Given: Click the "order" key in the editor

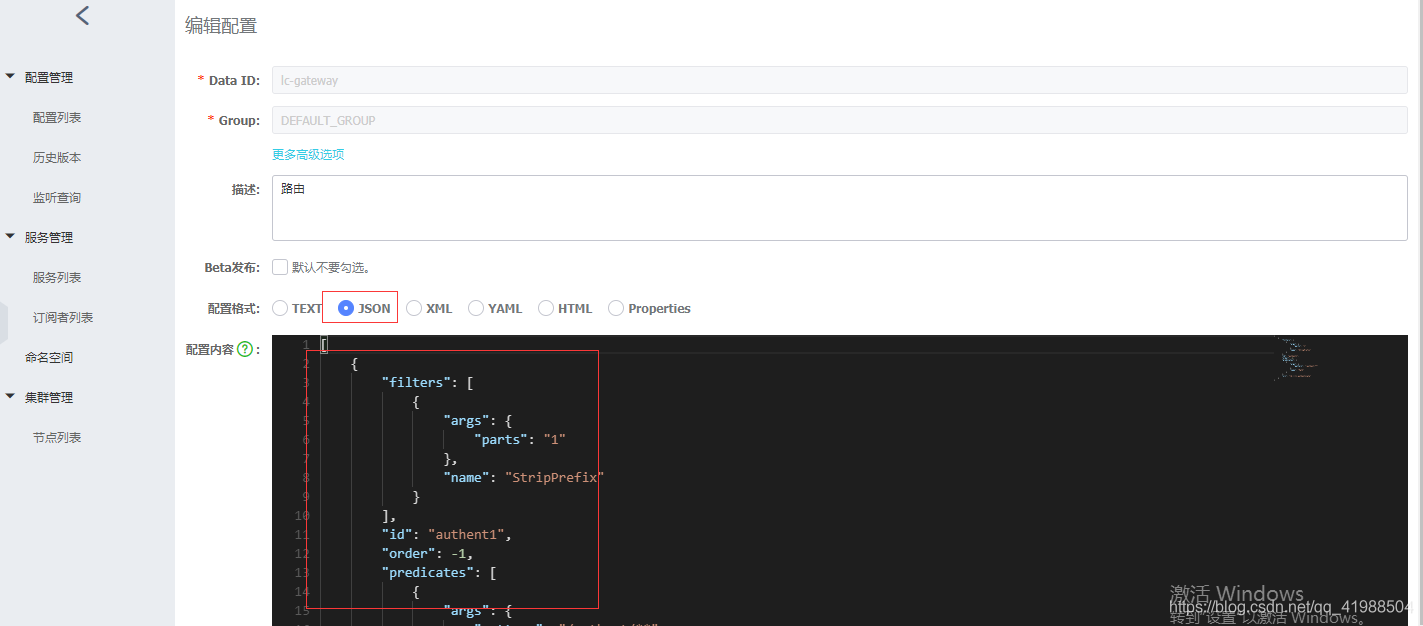Looking at the screenshot, I should coord(409,553).
